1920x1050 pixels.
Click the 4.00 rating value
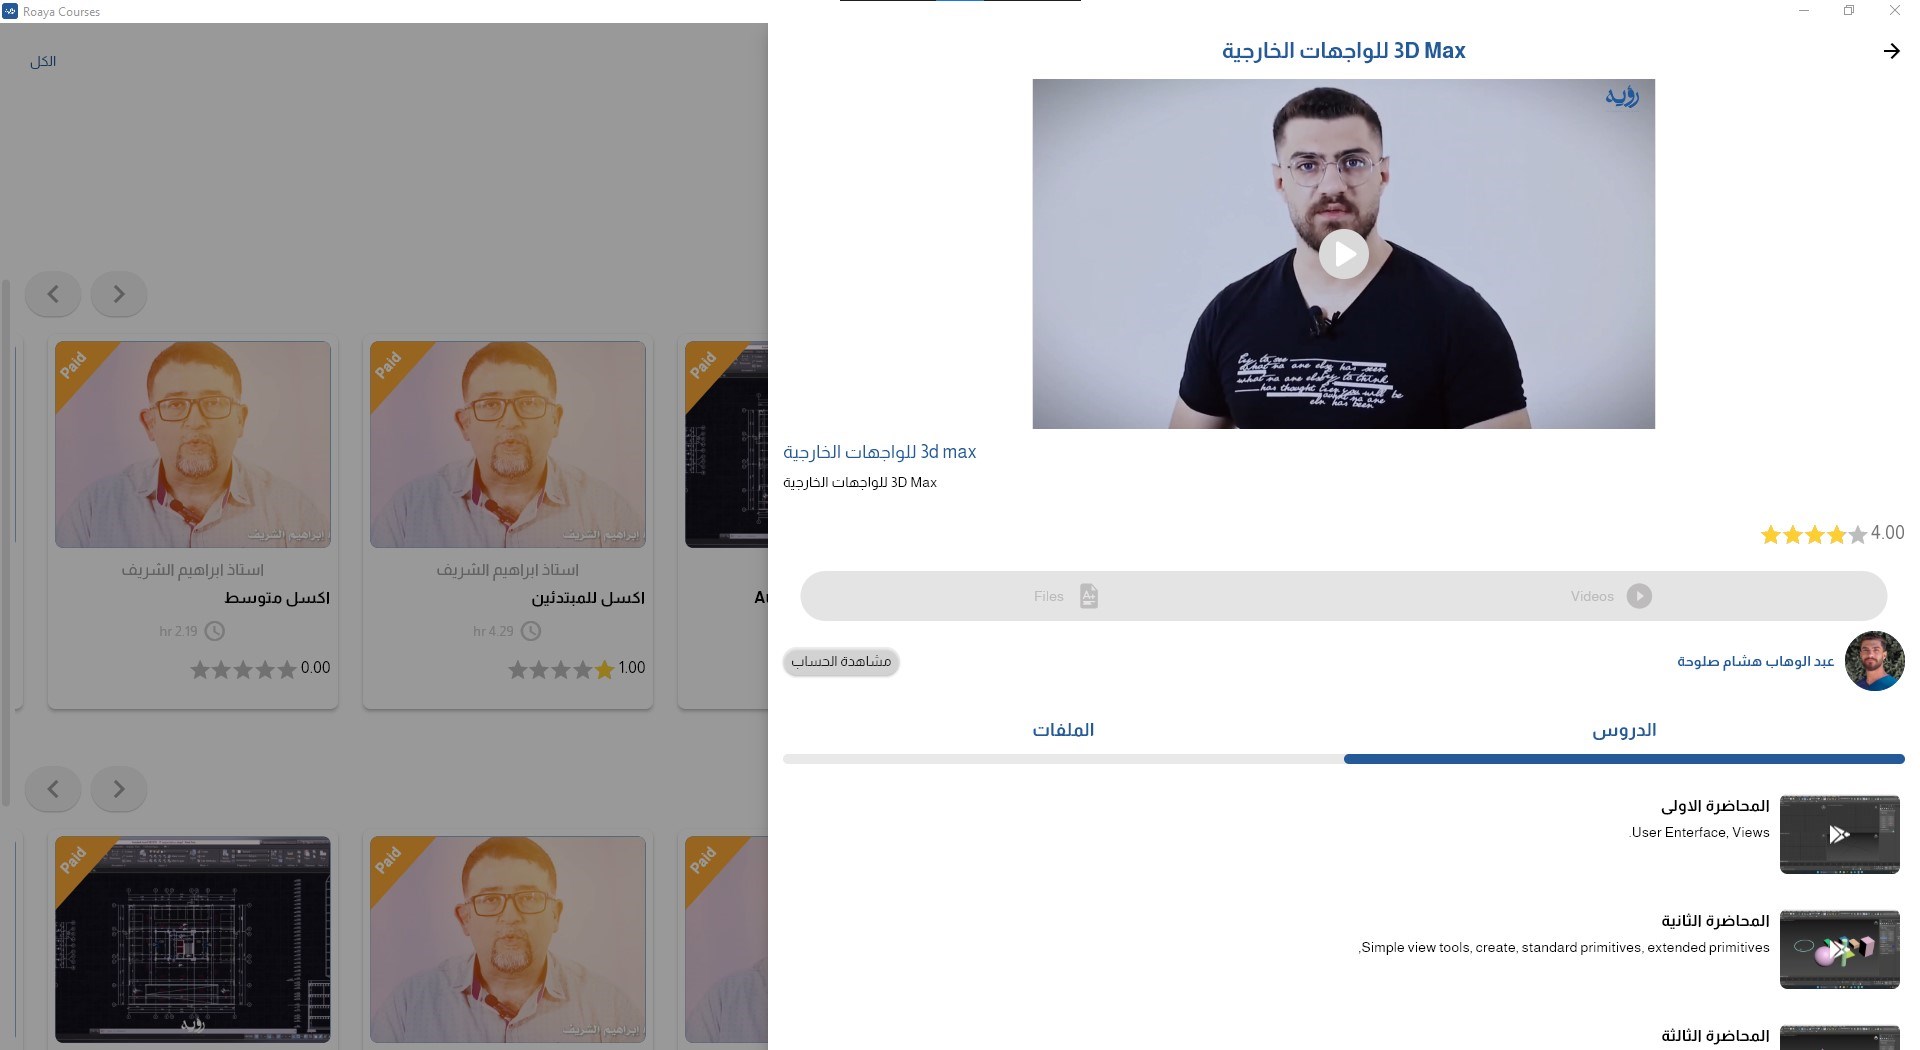pyautogui.click(x=1887, y=533)
